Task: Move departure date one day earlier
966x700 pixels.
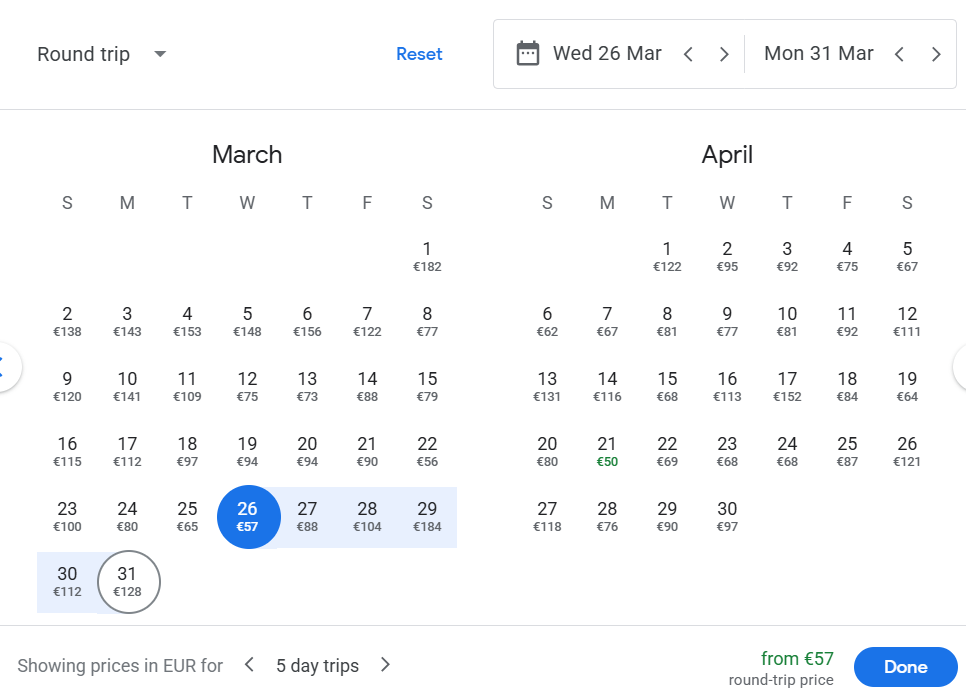Action: point(688,55)
